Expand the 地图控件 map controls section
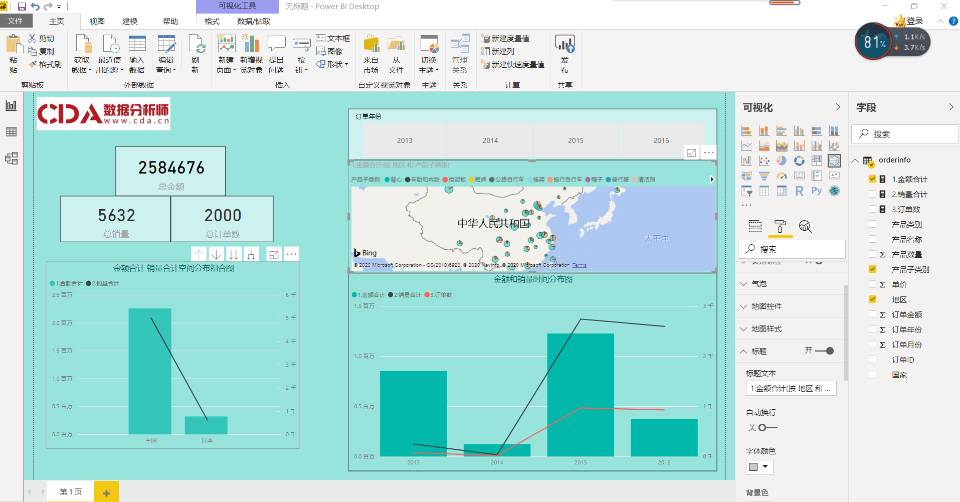This screenshot has height=502, width=960. coord(743,306)
